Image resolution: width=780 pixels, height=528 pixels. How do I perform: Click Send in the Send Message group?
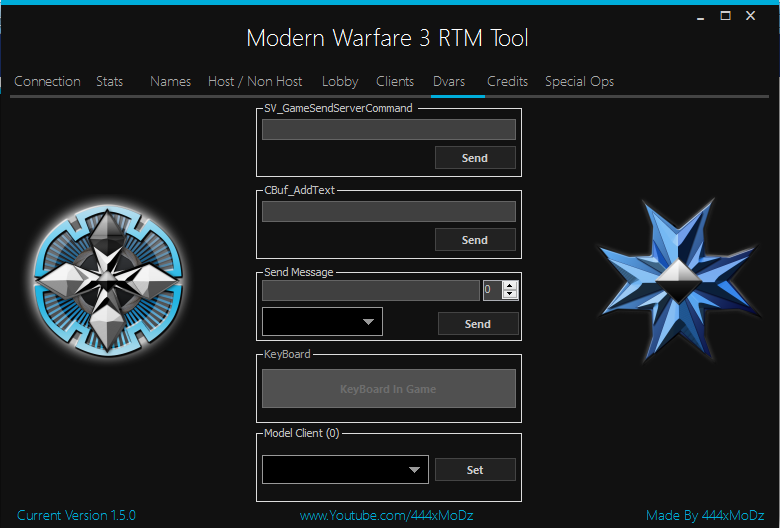tap(478, 324)
